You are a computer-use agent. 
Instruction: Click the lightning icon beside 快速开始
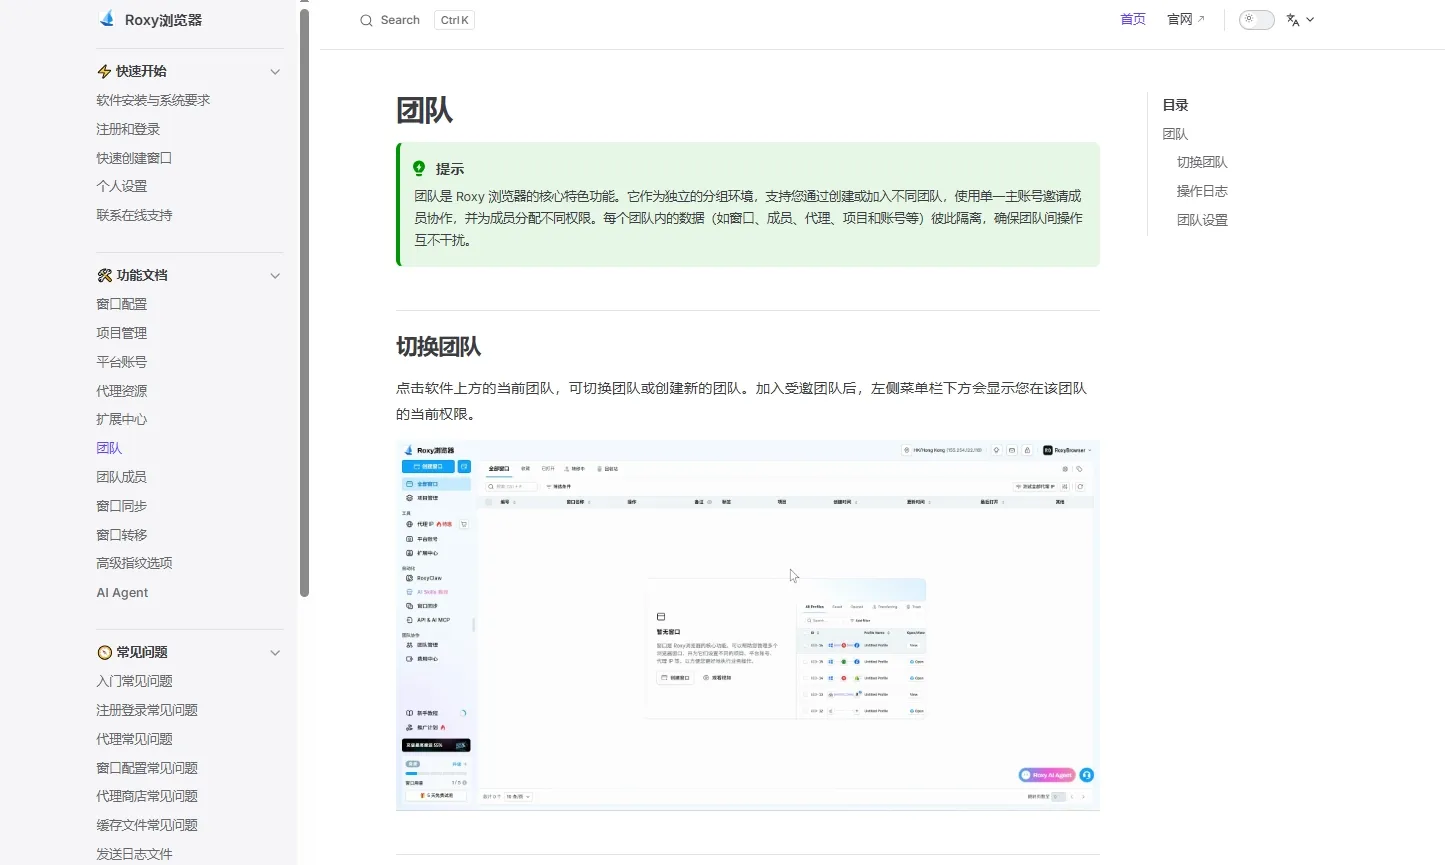pos(104,71)
